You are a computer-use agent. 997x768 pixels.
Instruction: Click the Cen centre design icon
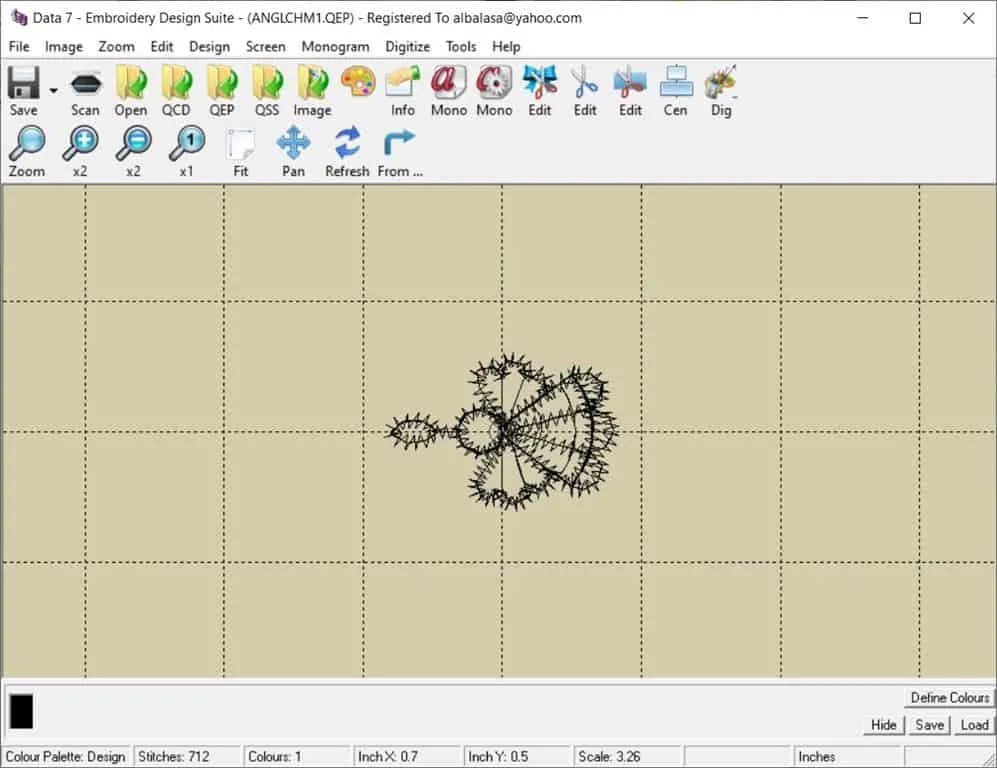coord(676,83)
